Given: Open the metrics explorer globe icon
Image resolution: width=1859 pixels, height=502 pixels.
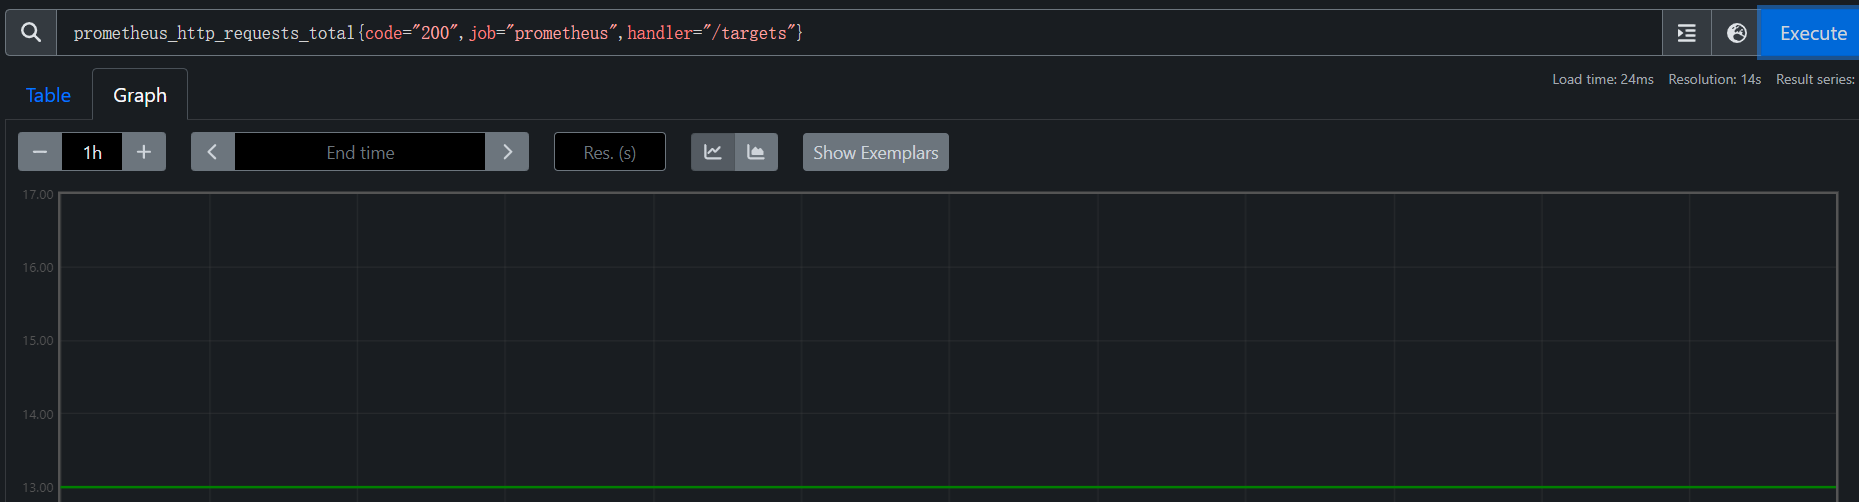Looking at the screenshot, I should (1736, 33).
